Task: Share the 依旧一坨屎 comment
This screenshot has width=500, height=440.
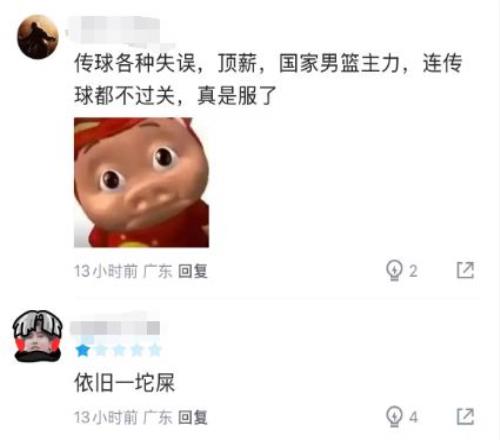Action: click(465, 416)
